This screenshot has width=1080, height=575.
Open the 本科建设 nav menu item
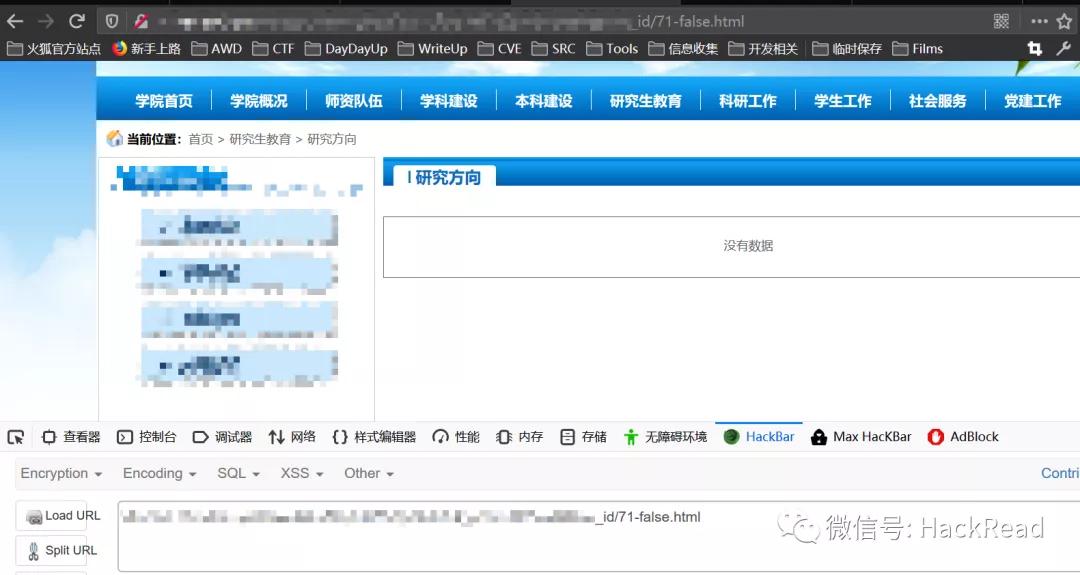[544, 101]
